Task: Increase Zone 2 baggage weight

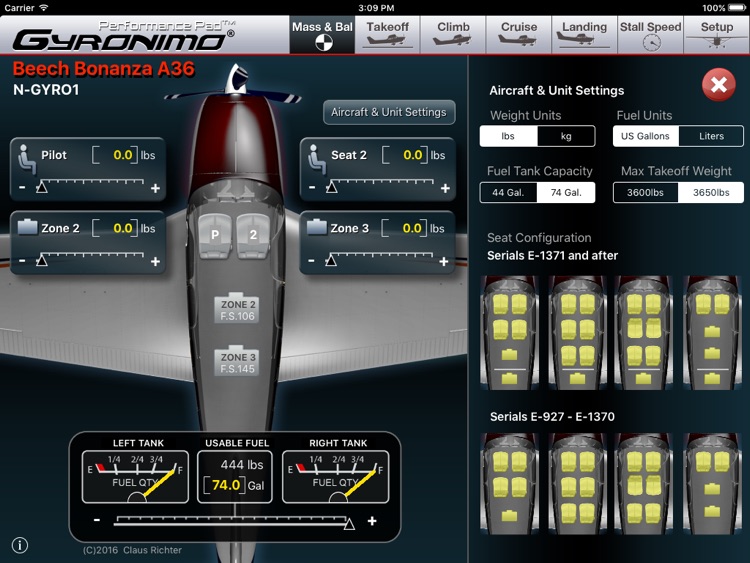Action: coord(155,261)
